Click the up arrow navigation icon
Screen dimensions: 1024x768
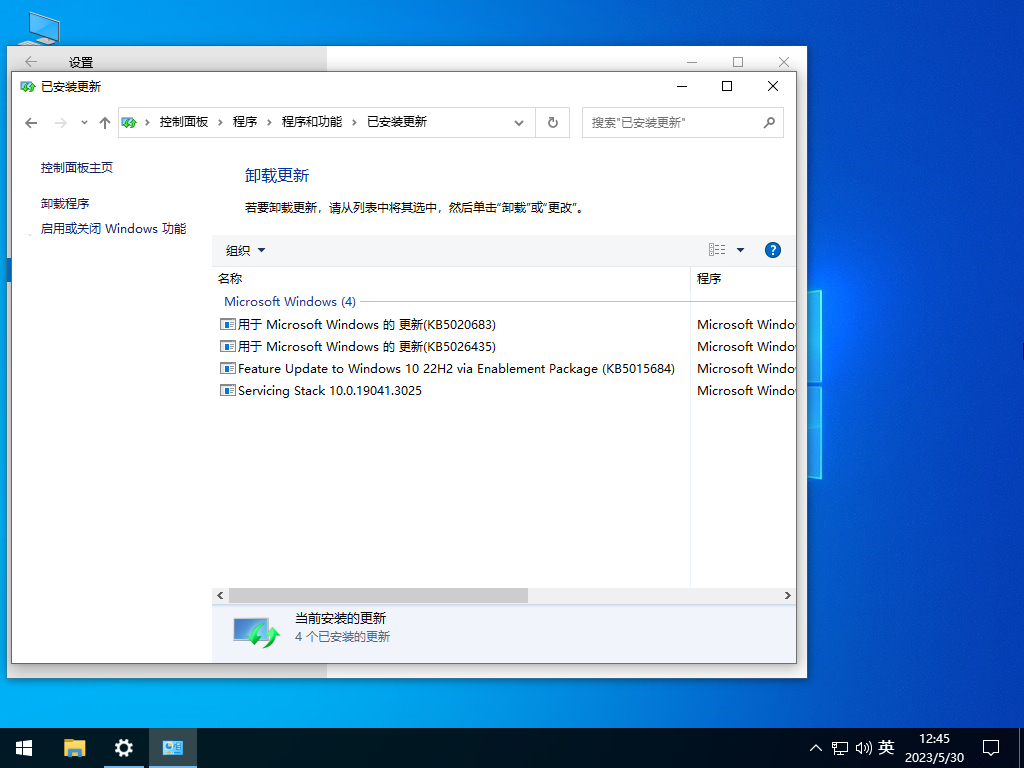104,122
